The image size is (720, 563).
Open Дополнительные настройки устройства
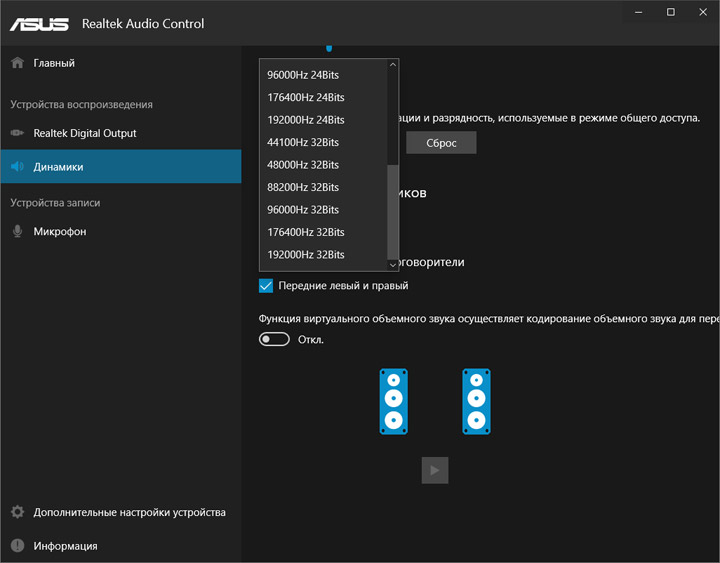pos(129,512)
